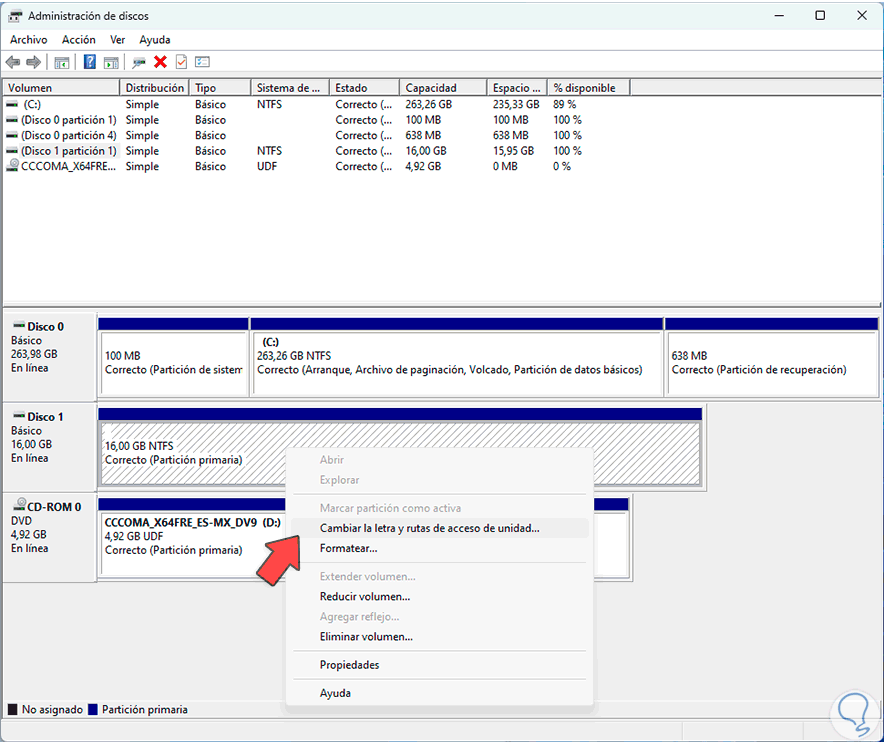Open the Archivo menu

[29, 39]
